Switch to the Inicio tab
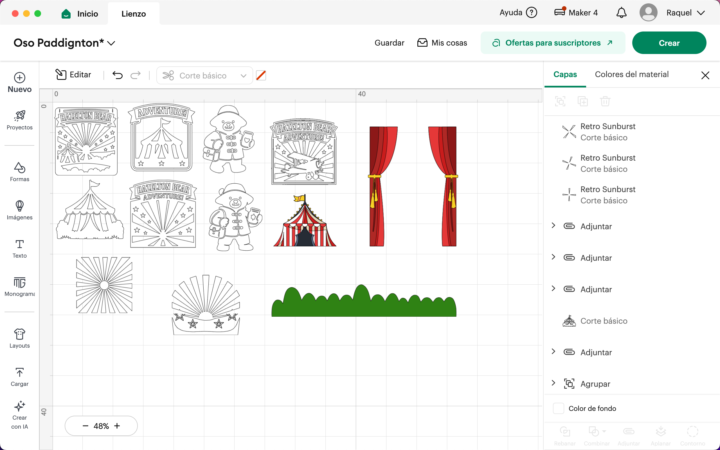Screen dimensions: 720x450 click(80, 14)
